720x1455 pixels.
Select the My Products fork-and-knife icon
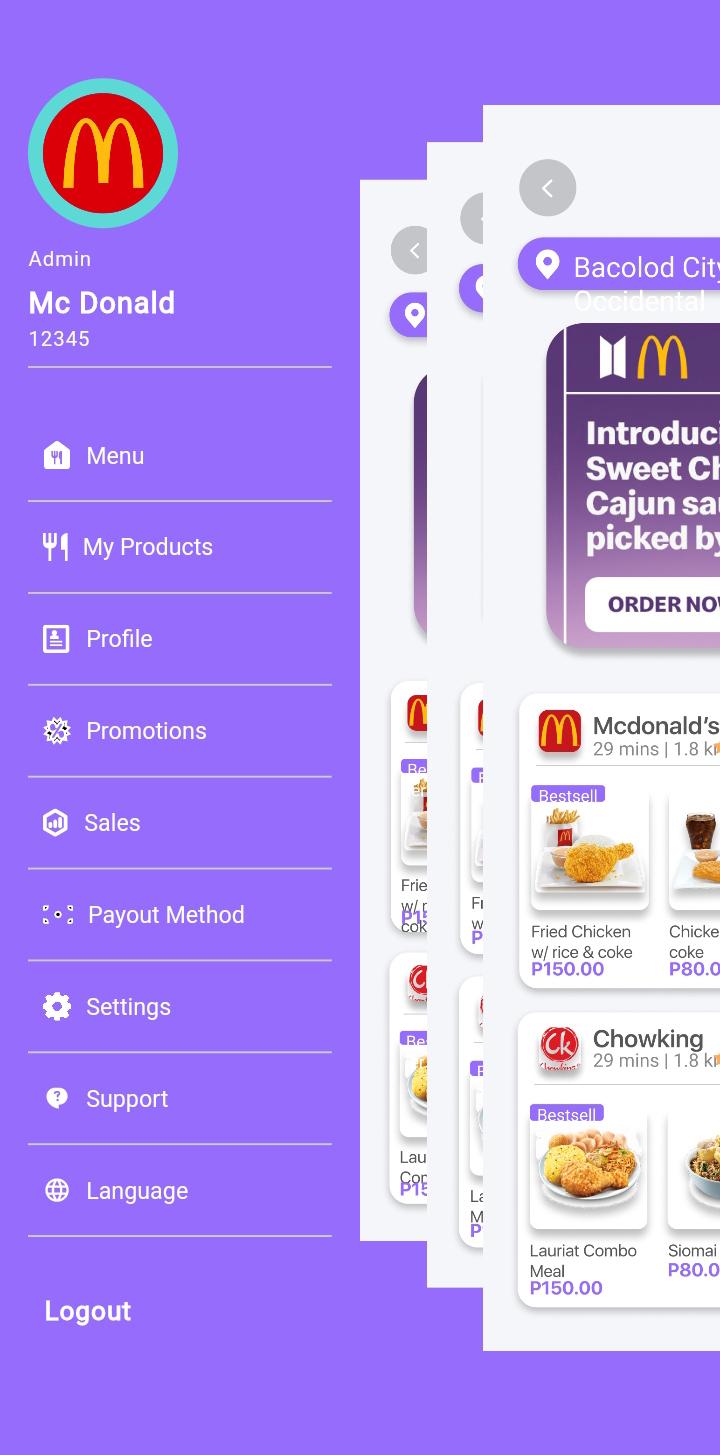[56, 547]
